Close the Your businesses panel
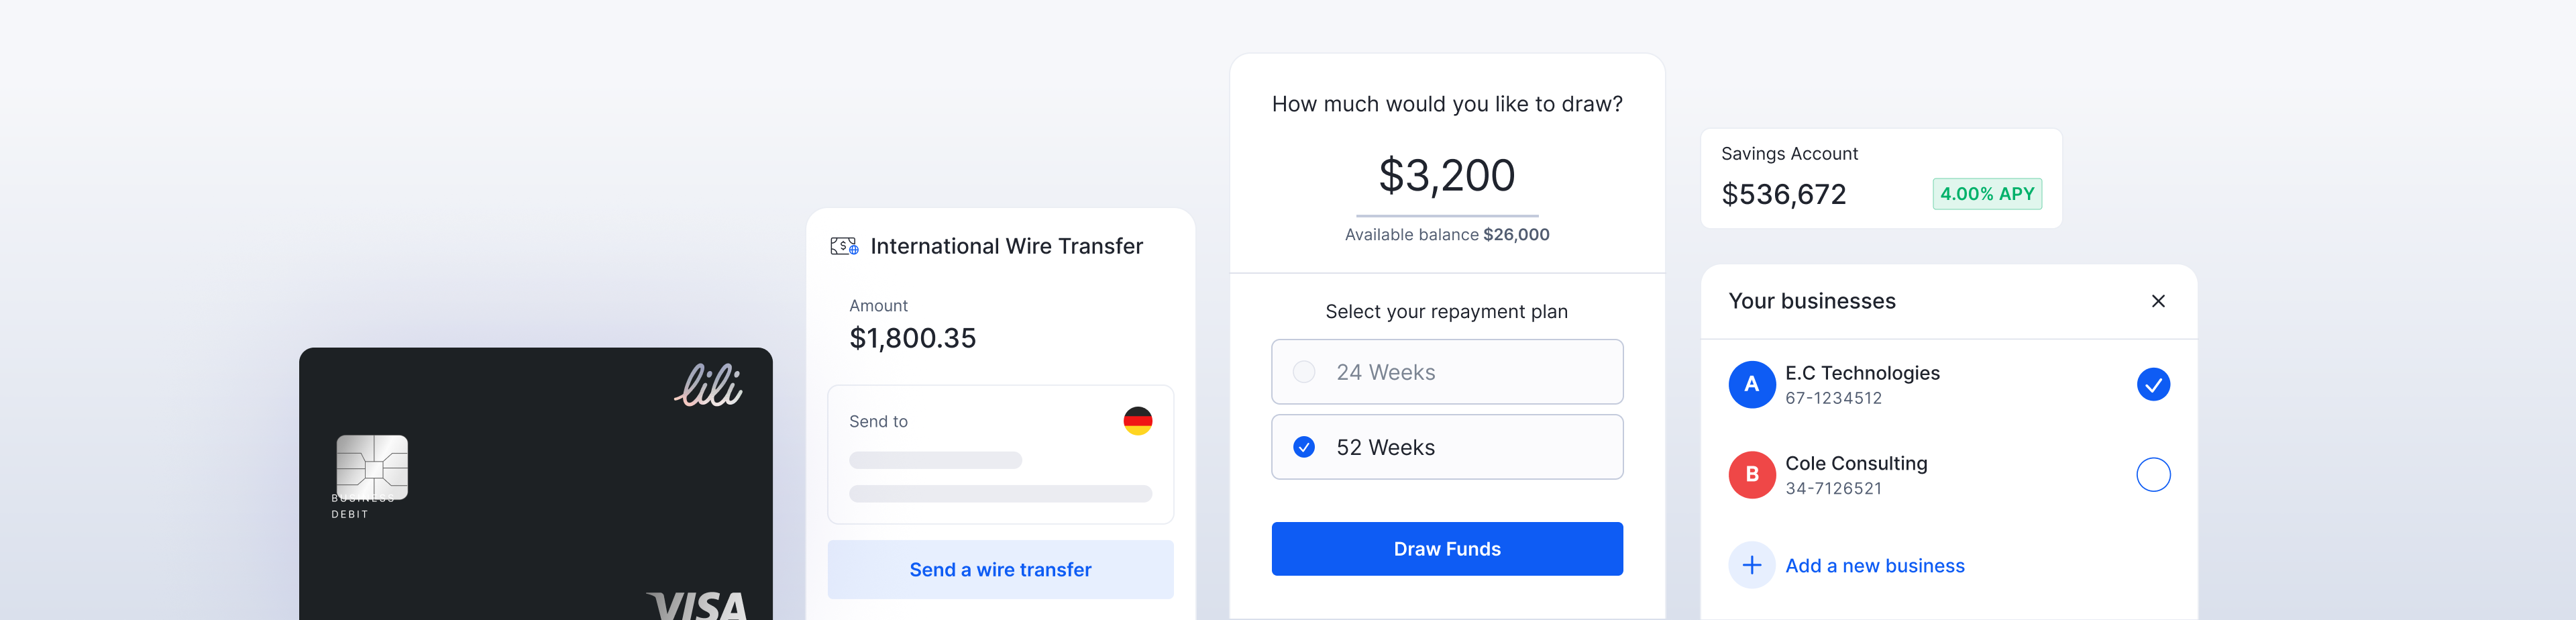Image resolution: width=2576 pixels, height=620 pixels. [x=2158, y=301]
